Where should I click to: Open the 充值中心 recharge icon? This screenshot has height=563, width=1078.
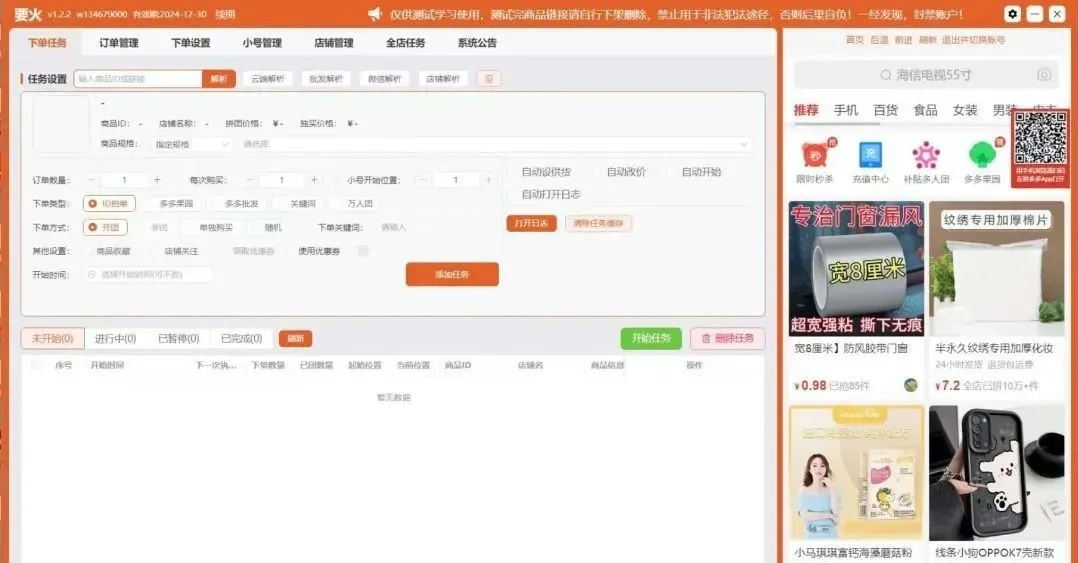(x=870, y=156)
